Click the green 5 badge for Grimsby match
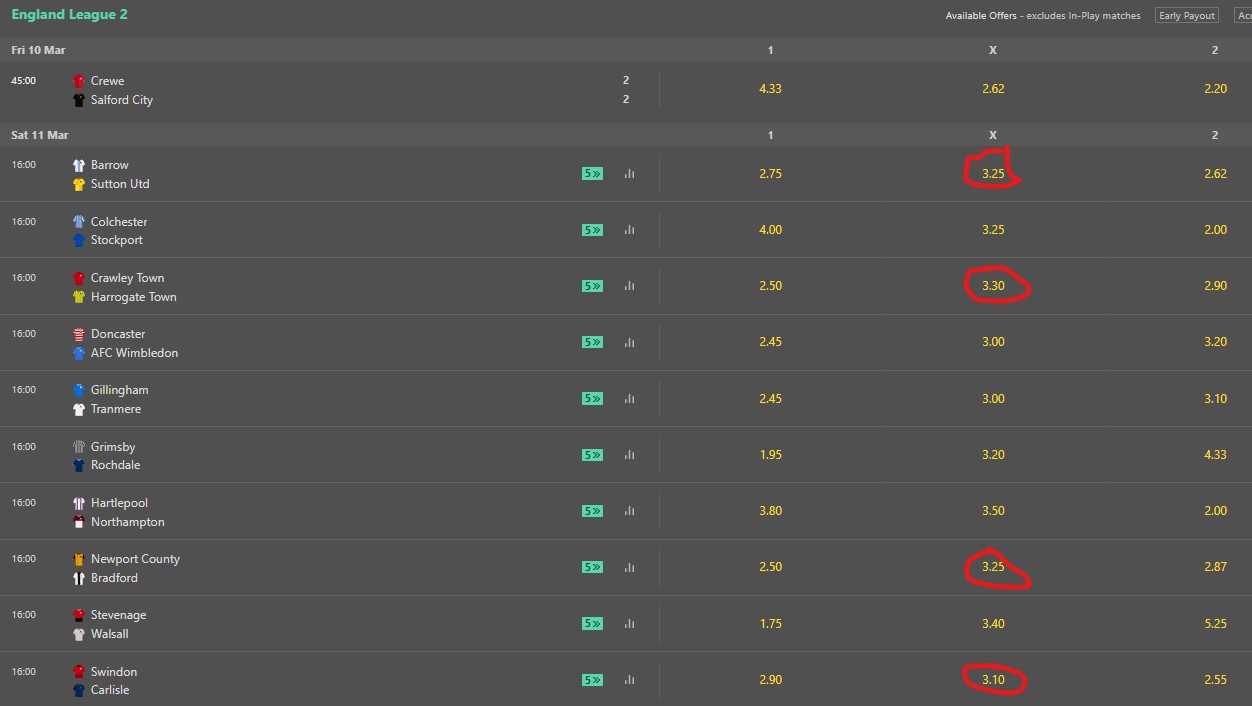Image resolution: width=1252 pixels, height=706 pixels. pyautogui.click(x=593, y=455)
